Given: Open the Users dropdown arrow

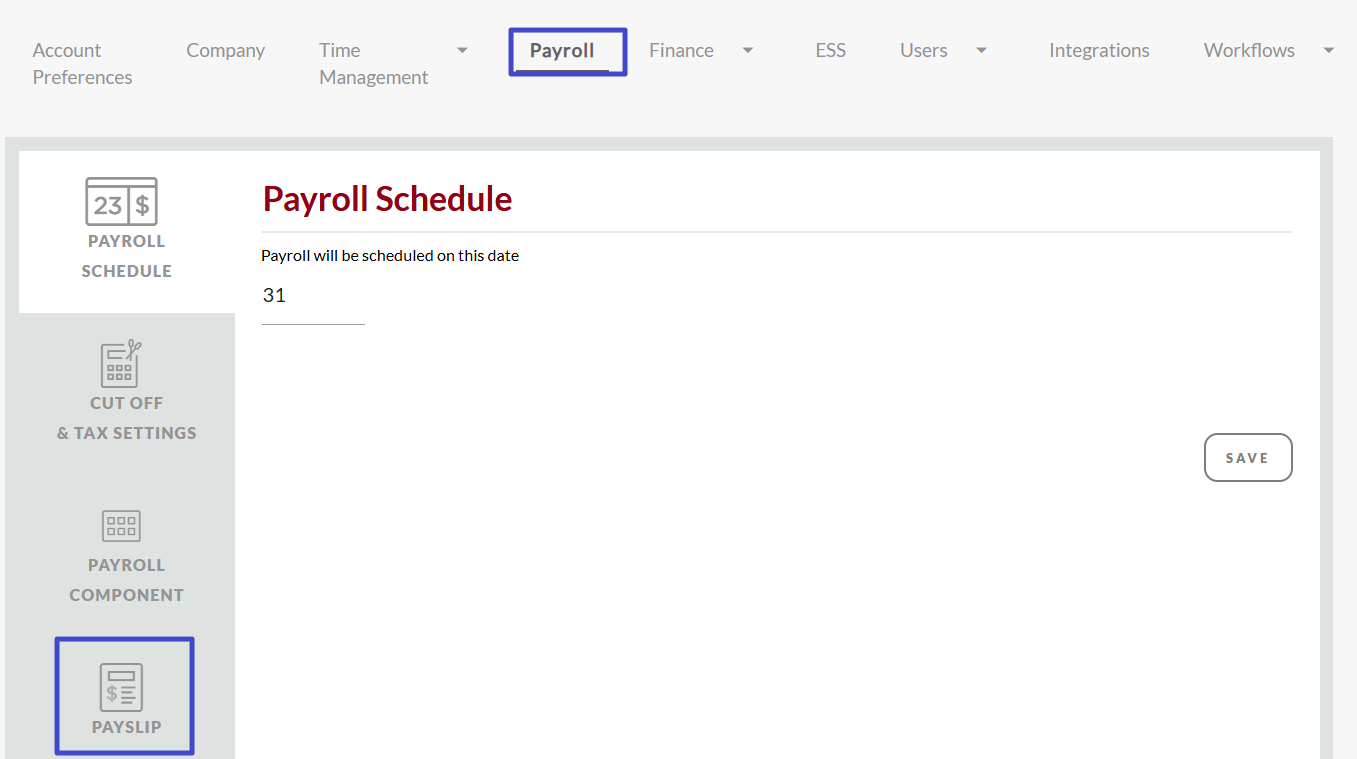Looking at the screenshot, I should coord(981,51).
